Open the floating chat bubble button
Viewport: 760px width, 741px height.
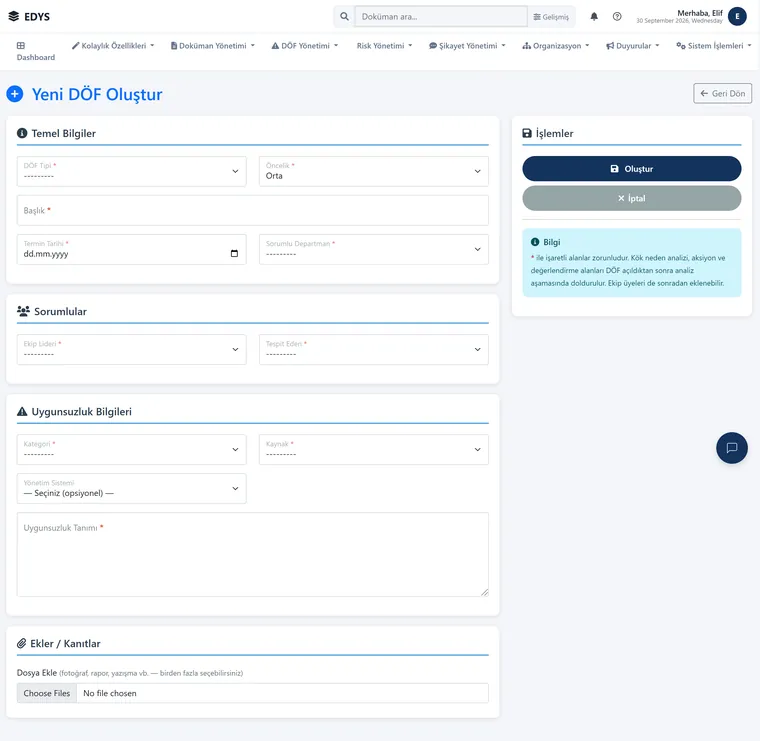[x=732, y=448]
